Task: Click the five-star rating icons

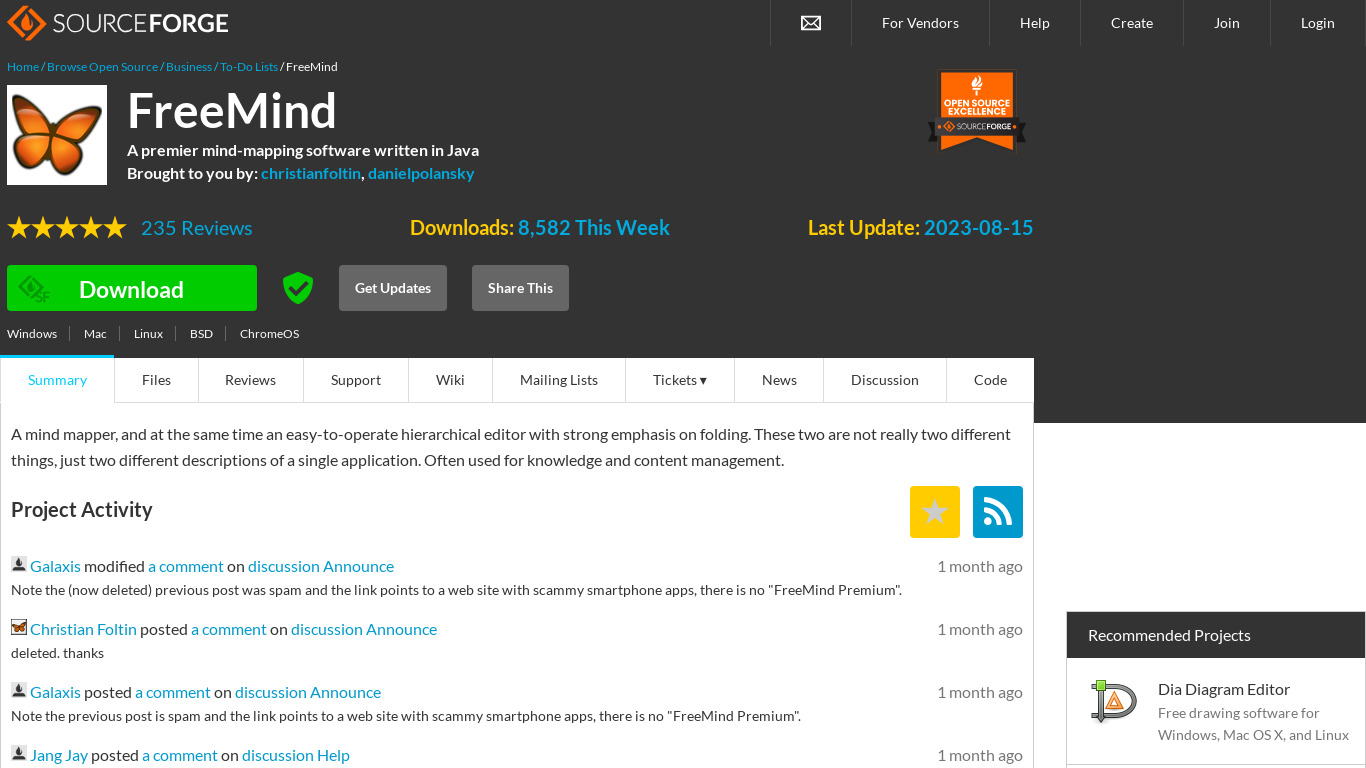Action: [67, 228]
